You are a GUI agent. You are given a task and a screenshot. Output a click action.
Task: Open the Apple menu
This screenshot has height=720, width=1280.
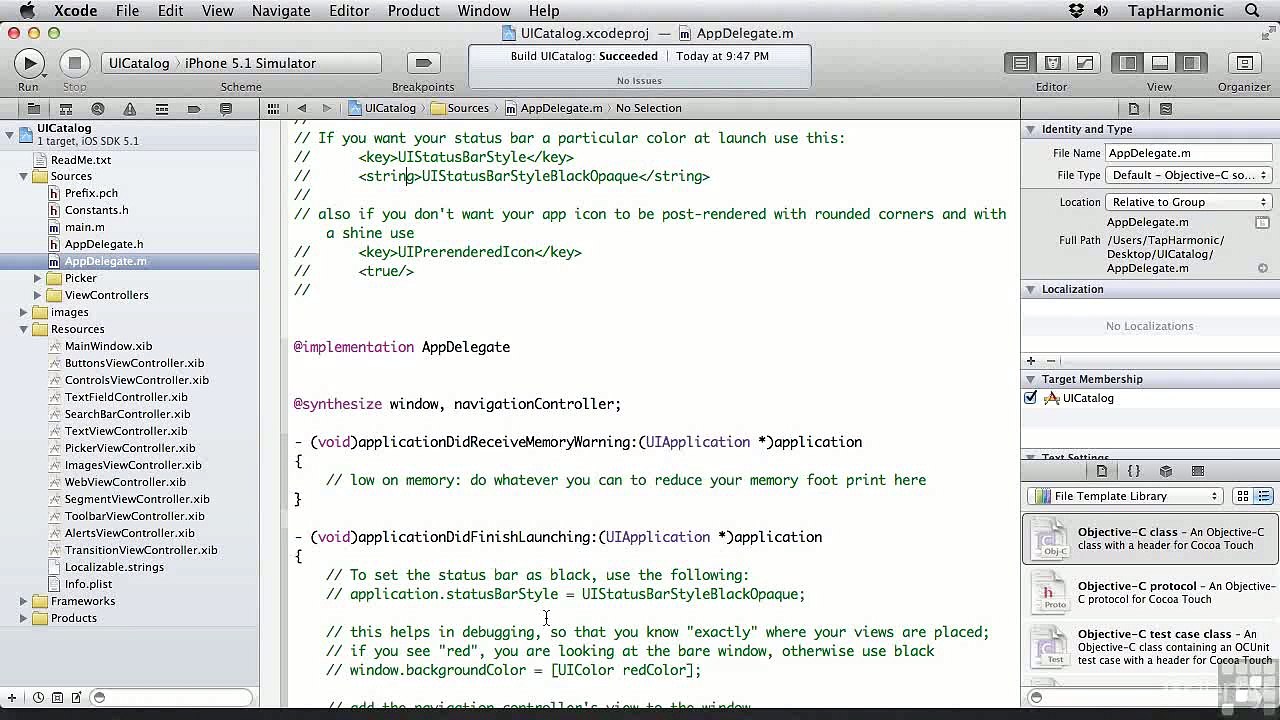pyautogui.click(x=28, y=11)
